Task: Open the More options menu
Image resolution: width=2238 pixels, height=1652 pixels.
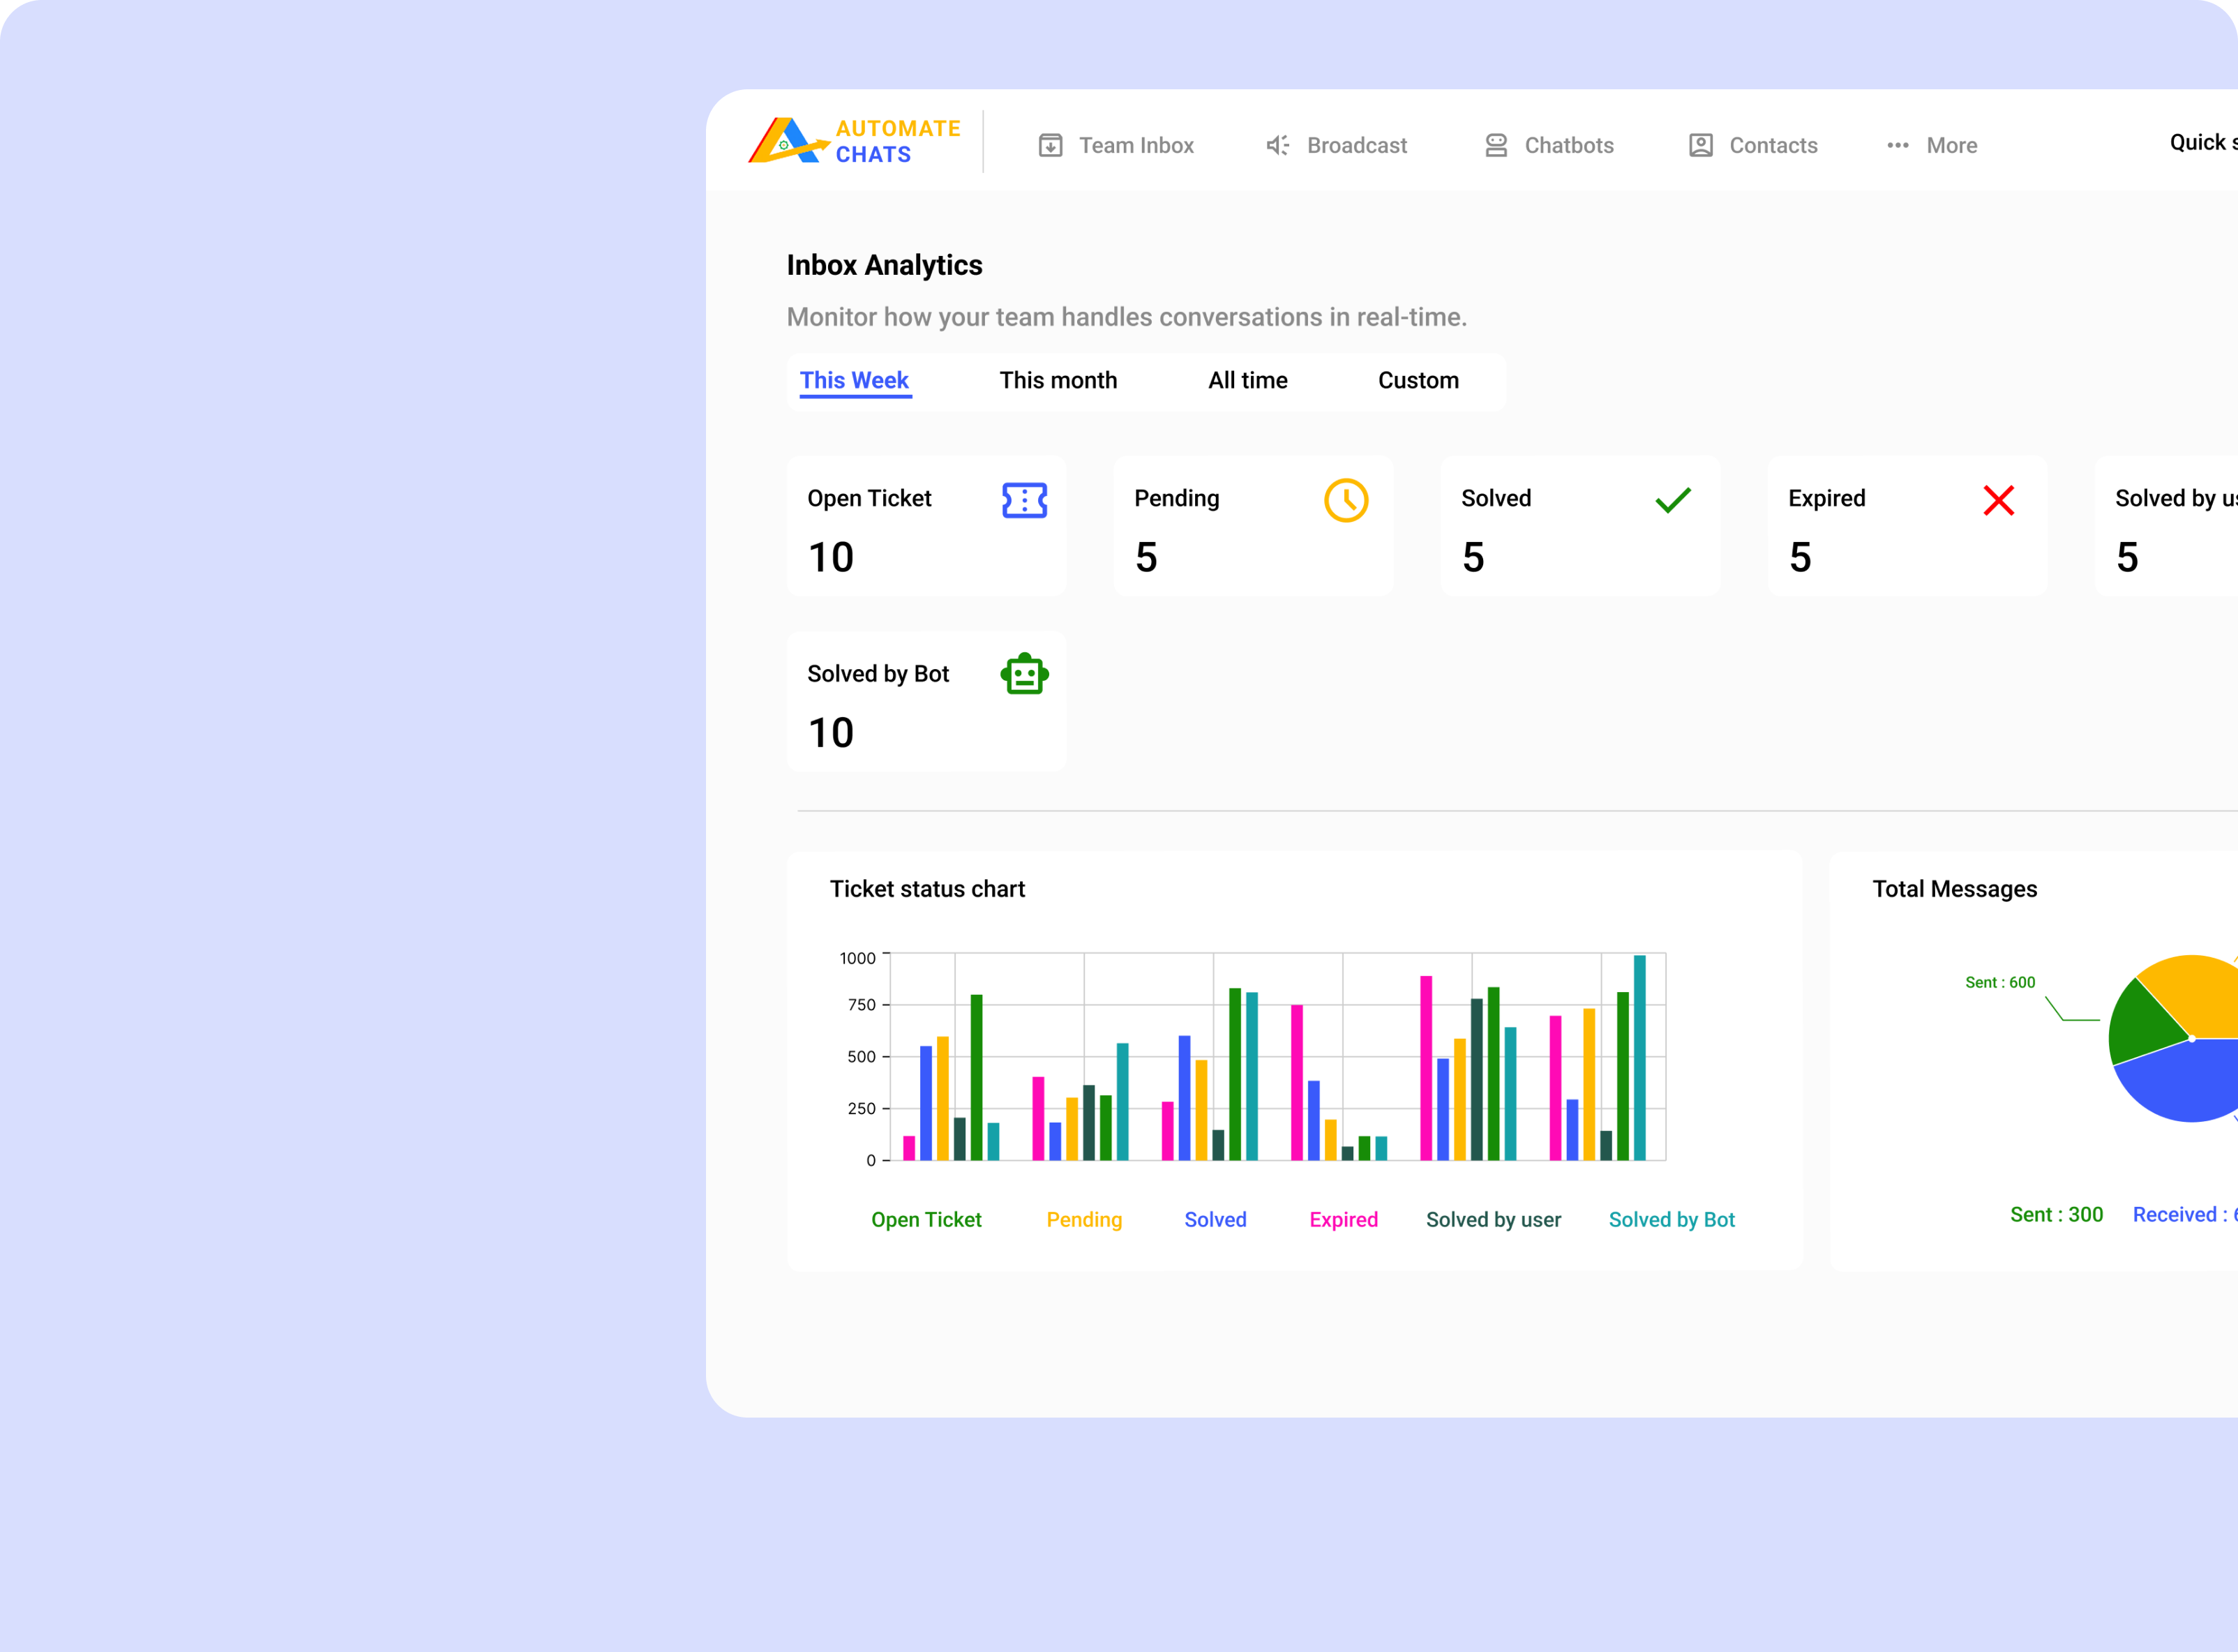Action: pos(1930,144)
